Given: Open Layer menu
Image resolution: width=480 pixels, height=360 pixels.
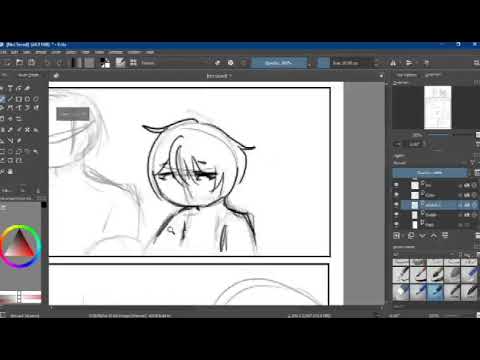Looking at the screenshot, I should tap(55, 52).
